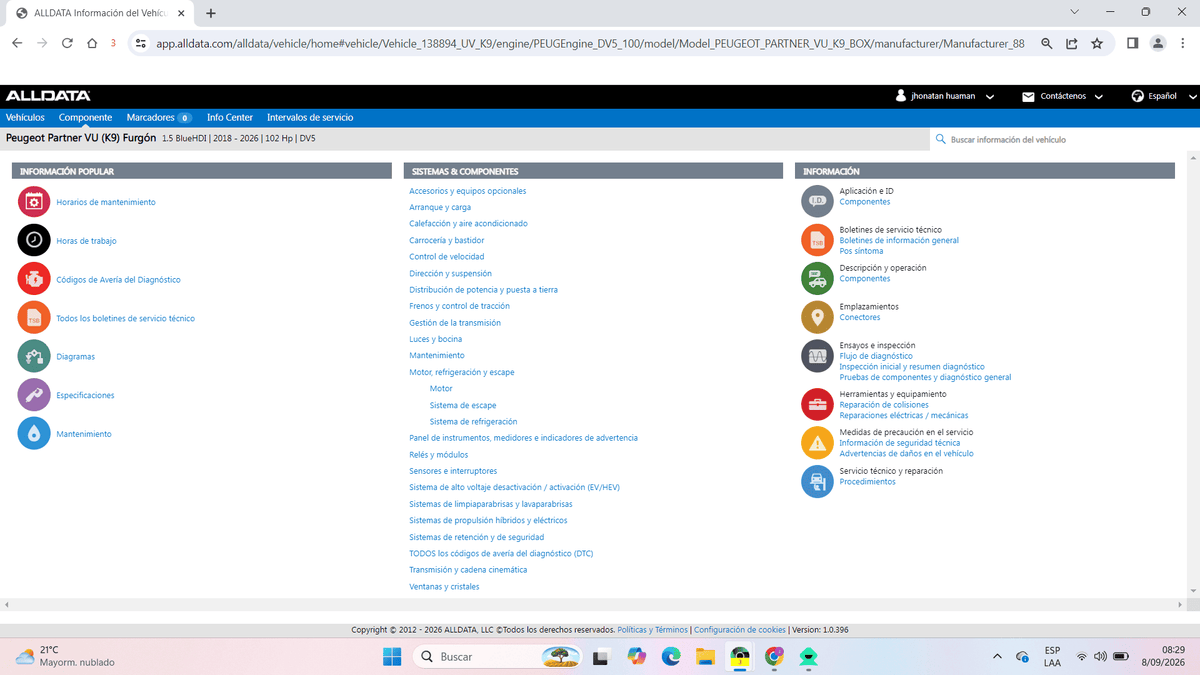Open Google Chrome from the taskbar

point(773,657)
